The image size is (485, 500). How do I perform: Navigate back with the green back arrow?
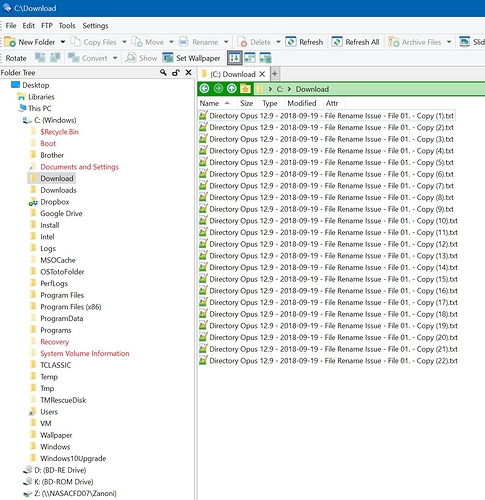coord(205,89)
